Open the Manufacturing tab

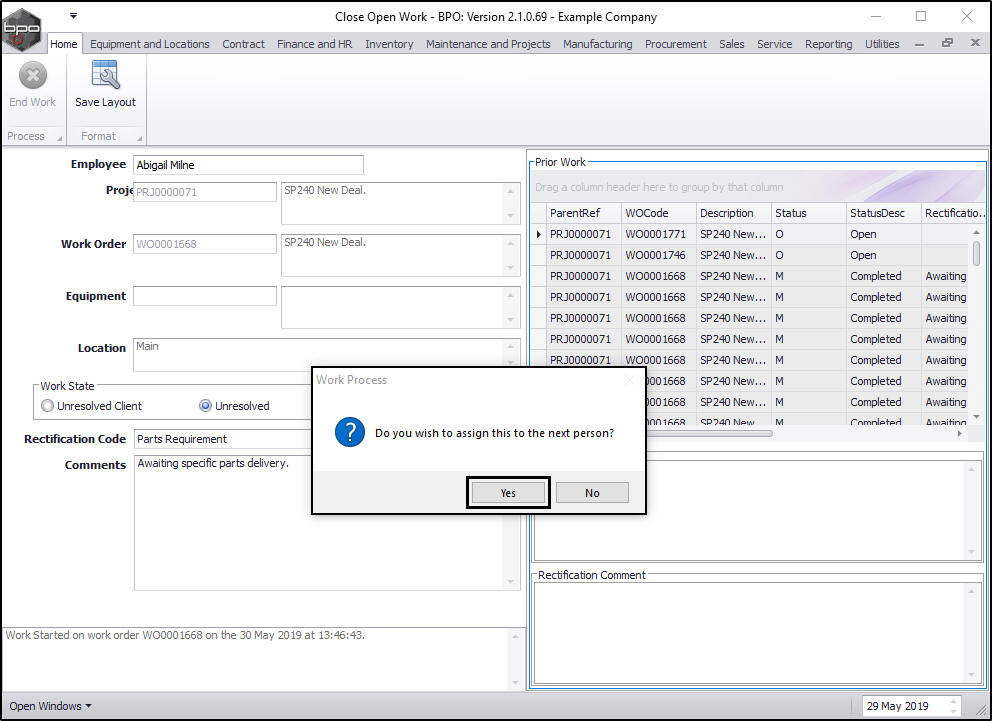click(x=598, y=44)
